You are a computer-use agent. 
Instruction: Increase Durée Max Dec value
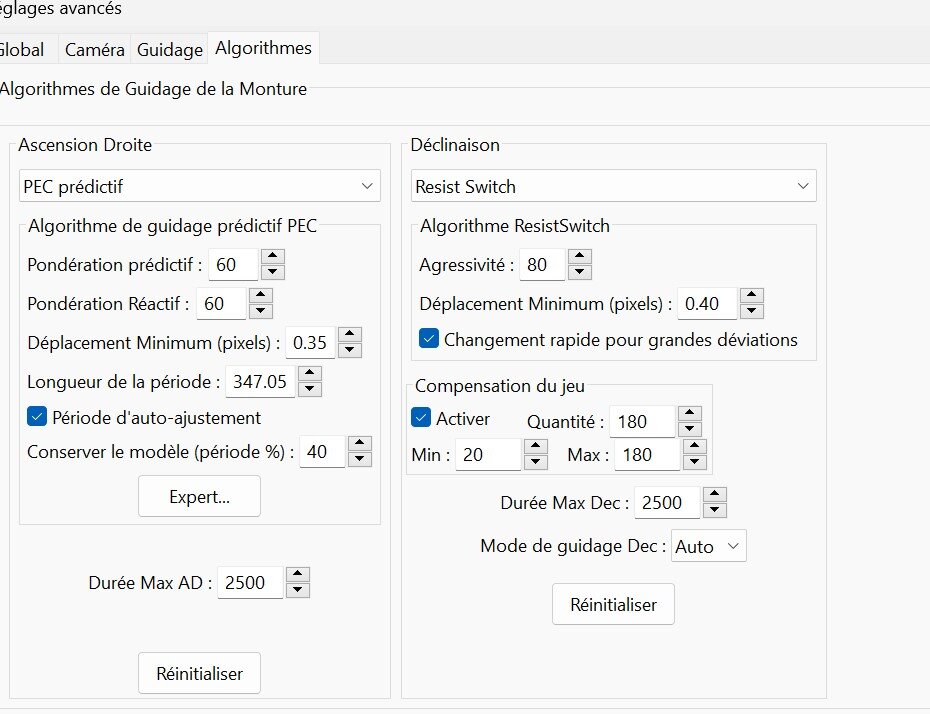714,495
